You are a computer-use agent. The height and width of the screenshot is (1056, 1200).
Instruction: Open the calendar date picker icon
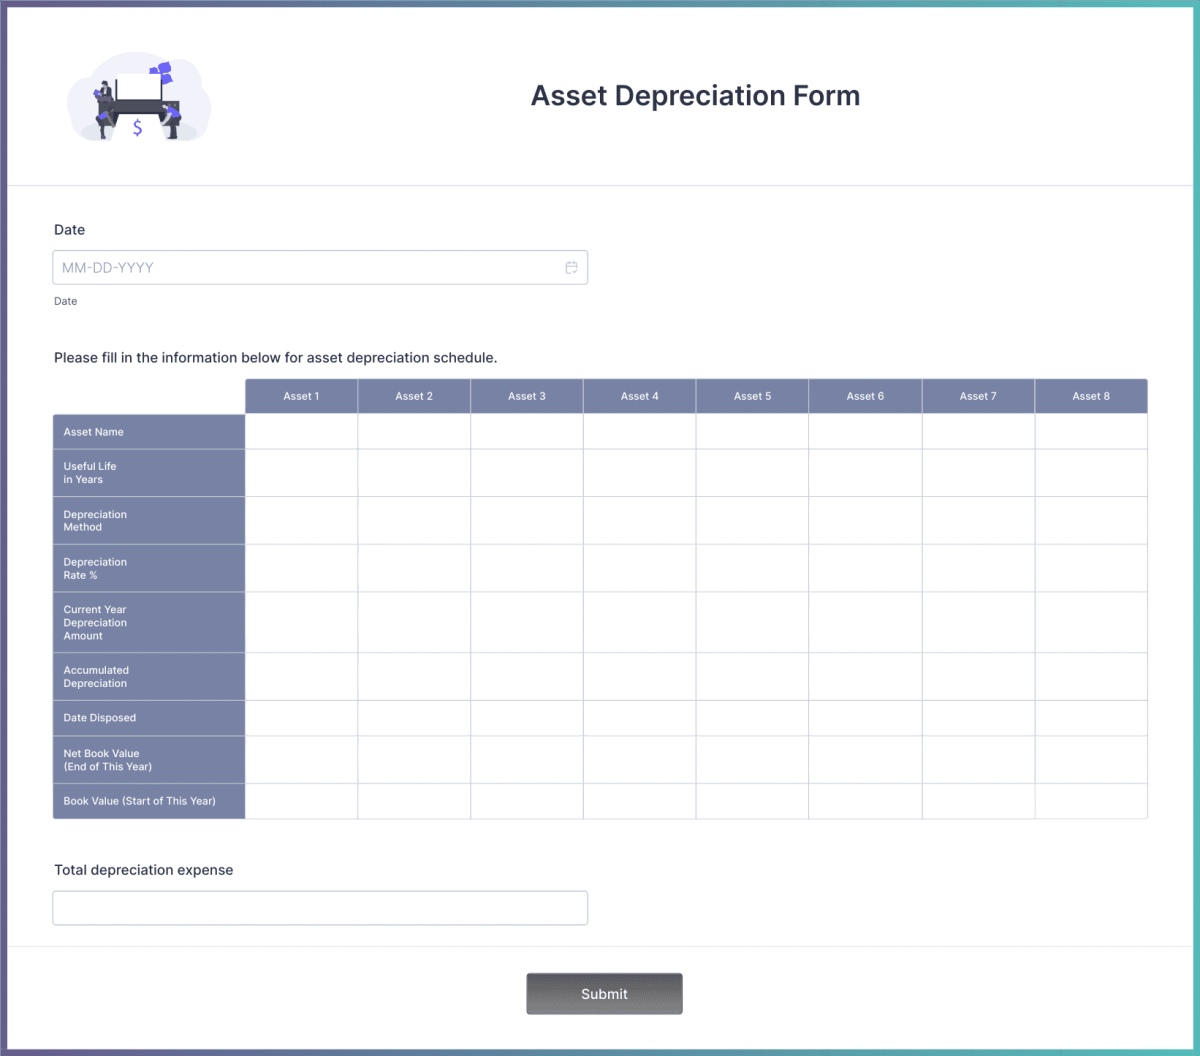click(571, 268)
